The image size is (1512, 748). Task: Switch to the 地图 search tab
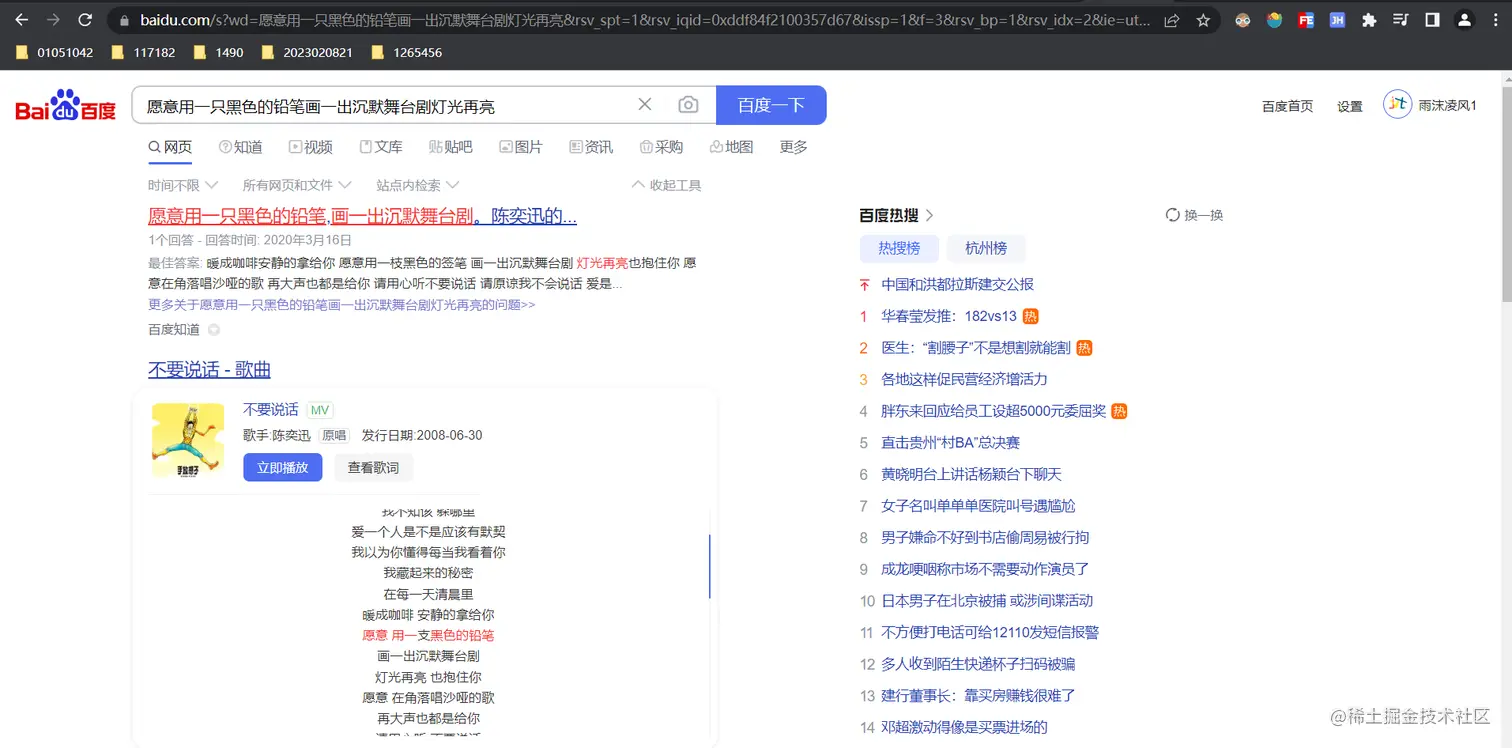click(731, 147)
